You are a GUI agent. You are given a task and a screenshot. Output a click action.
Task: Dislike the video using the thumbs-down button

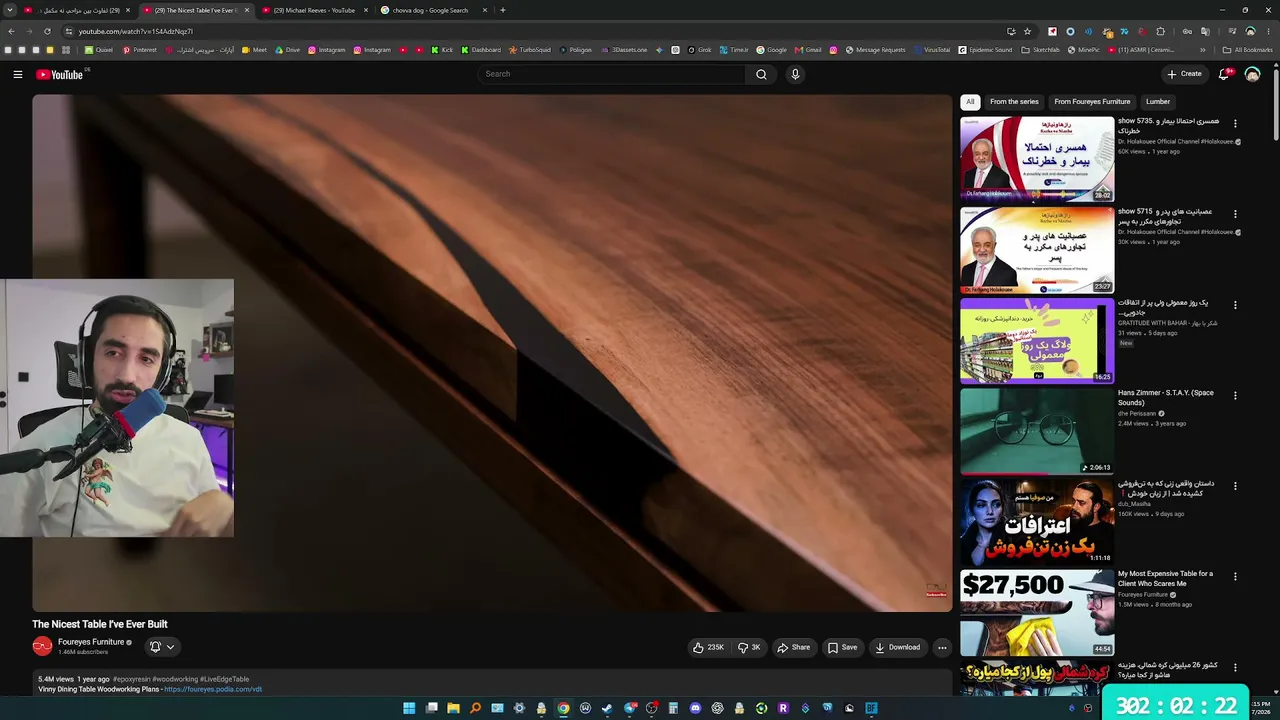pos(749,647)
